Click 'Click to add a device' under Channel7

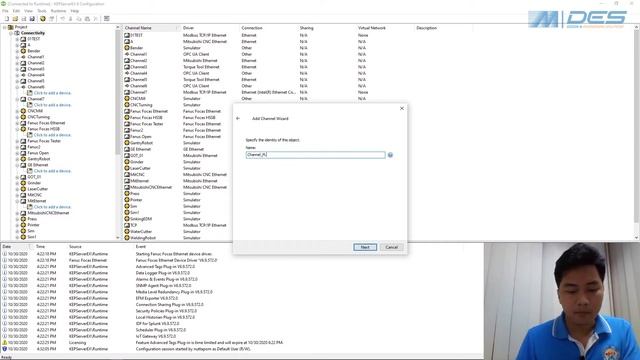point(53,105)
